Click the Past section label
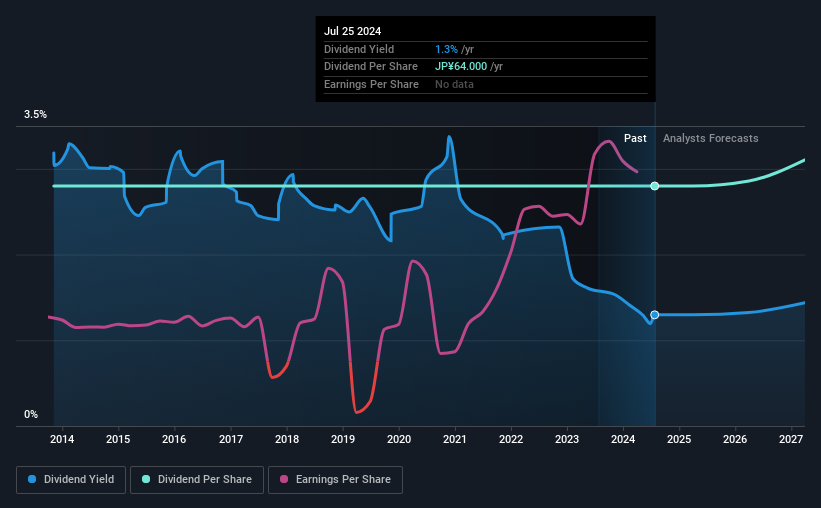The width and height of the screenshot is (821, 508). point(635,138)
